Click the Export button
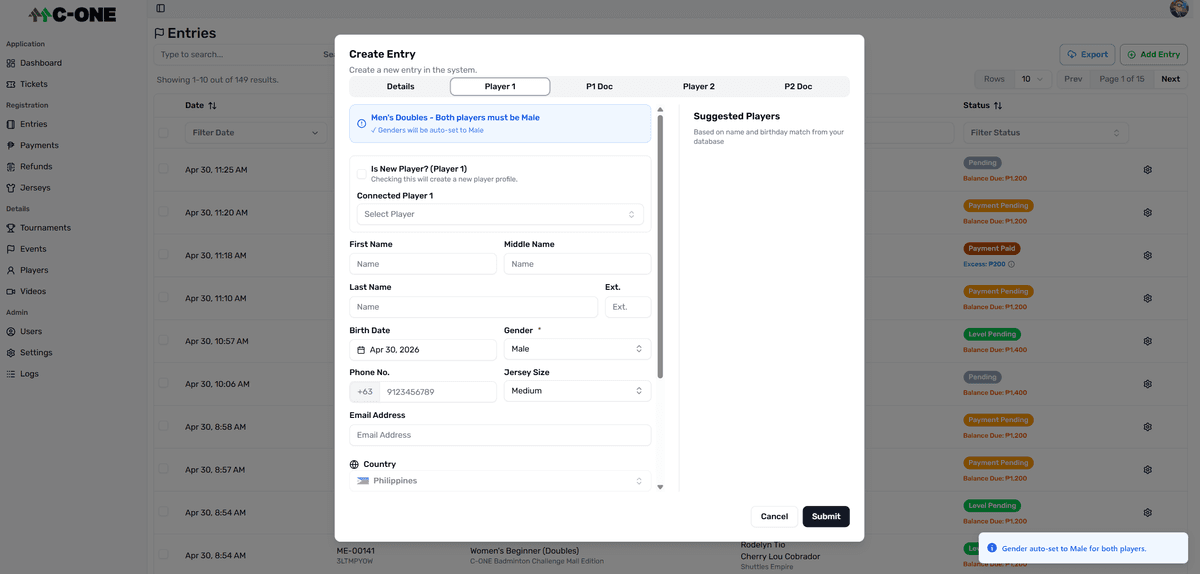The image size is (1200, 574). click(1087, 54)
